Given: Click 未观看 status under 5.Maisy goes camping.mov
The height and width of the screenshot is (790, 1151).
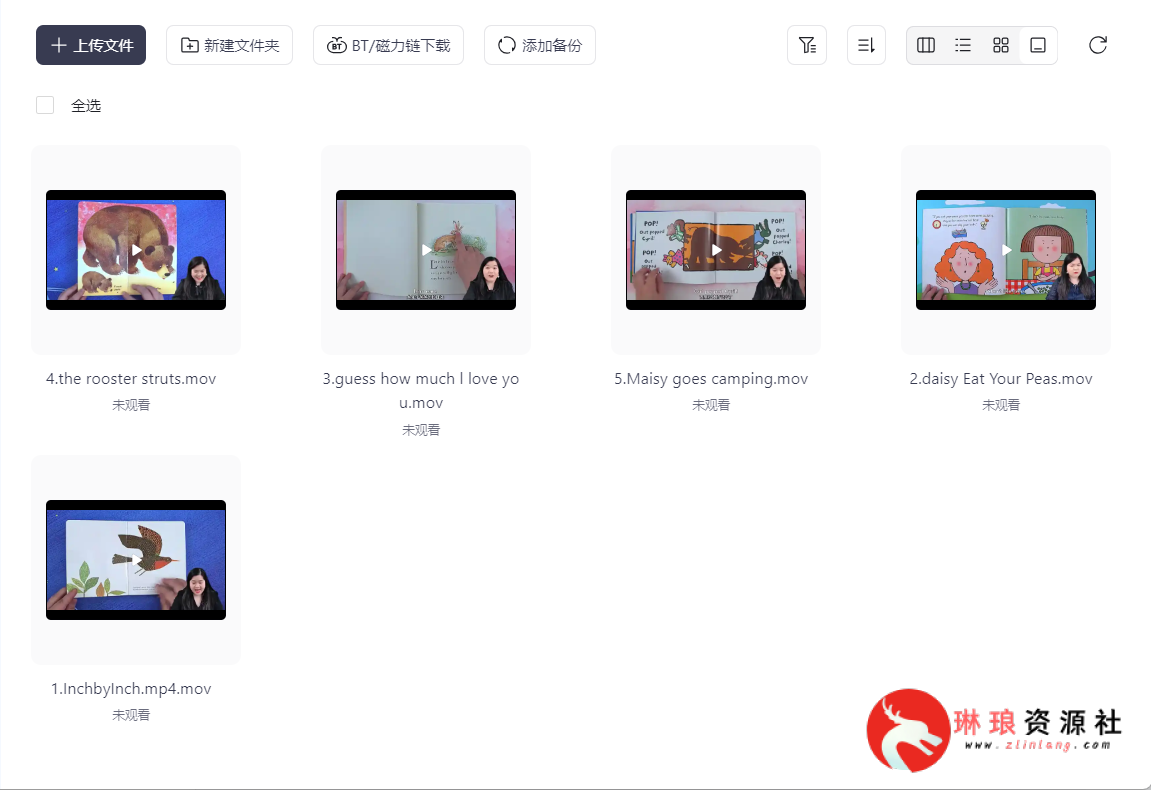Looking at the screenshot, I should tap(711, 405).
